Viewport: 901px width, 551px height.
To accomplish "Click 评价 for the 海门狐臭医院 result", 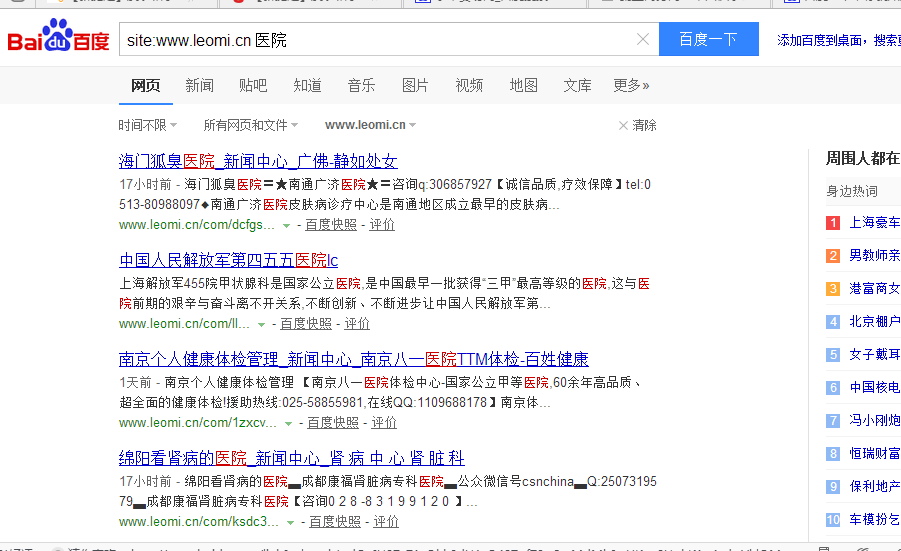I will 382,225.
